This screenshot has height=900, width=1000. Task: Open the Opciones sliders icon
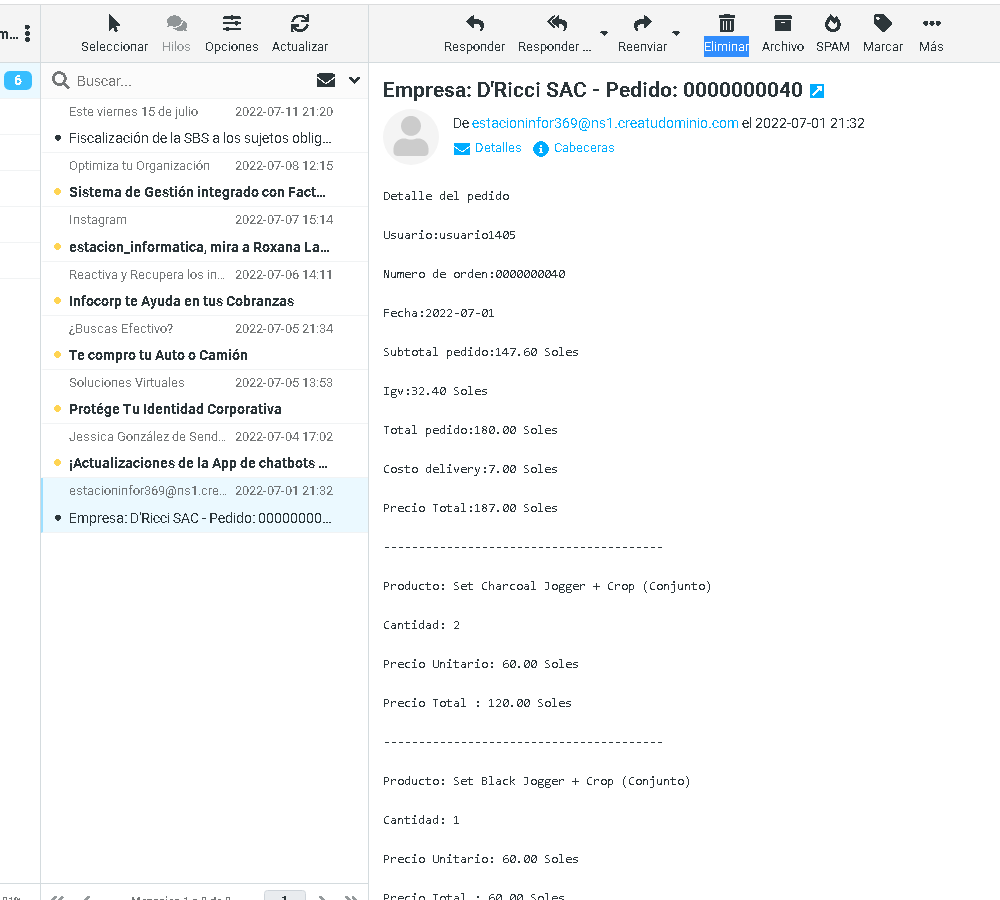point(232,24)
